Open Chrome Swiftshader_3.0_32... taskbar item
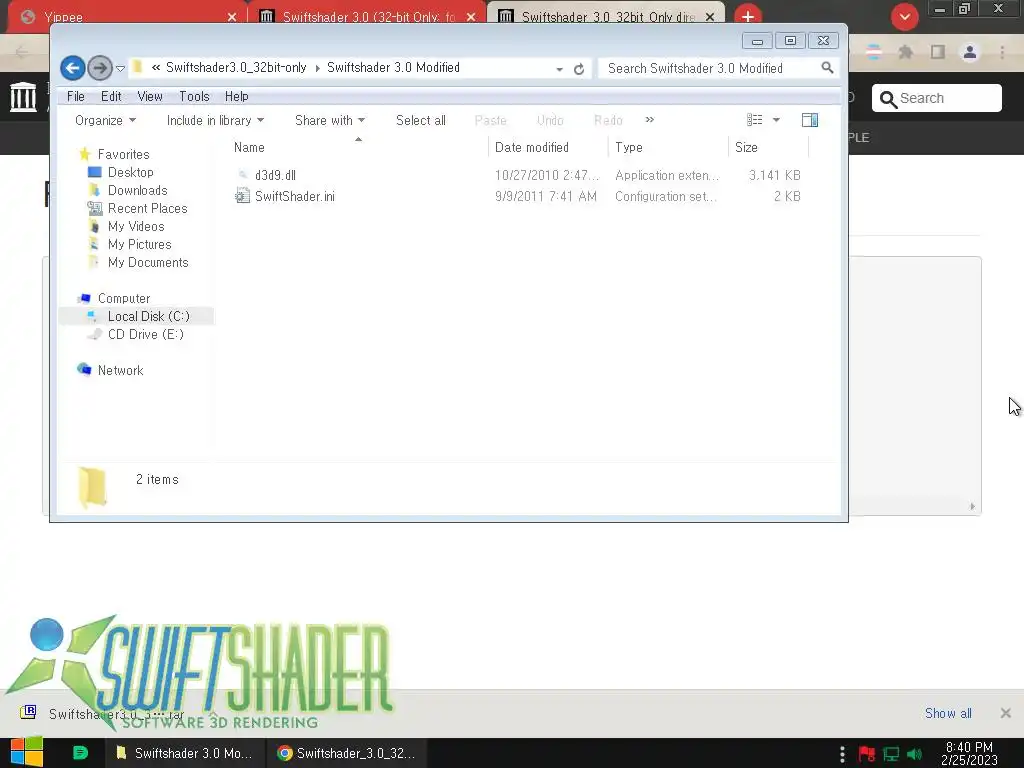Screen dimensions: 1024x768 (346, 753)
